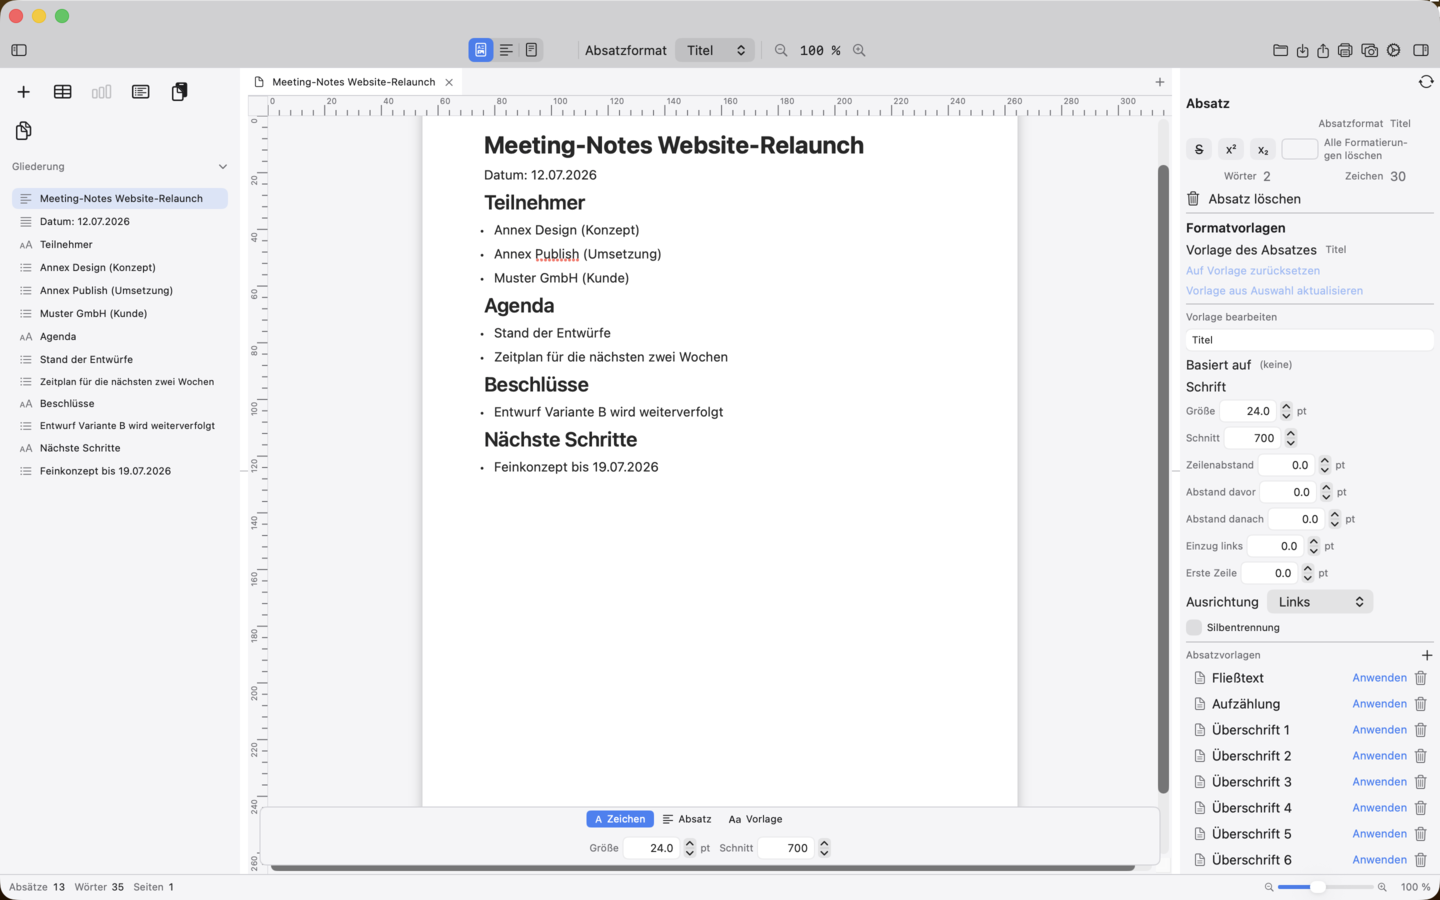Apply the Überschrift 1 template via Anwenden

1379,730
